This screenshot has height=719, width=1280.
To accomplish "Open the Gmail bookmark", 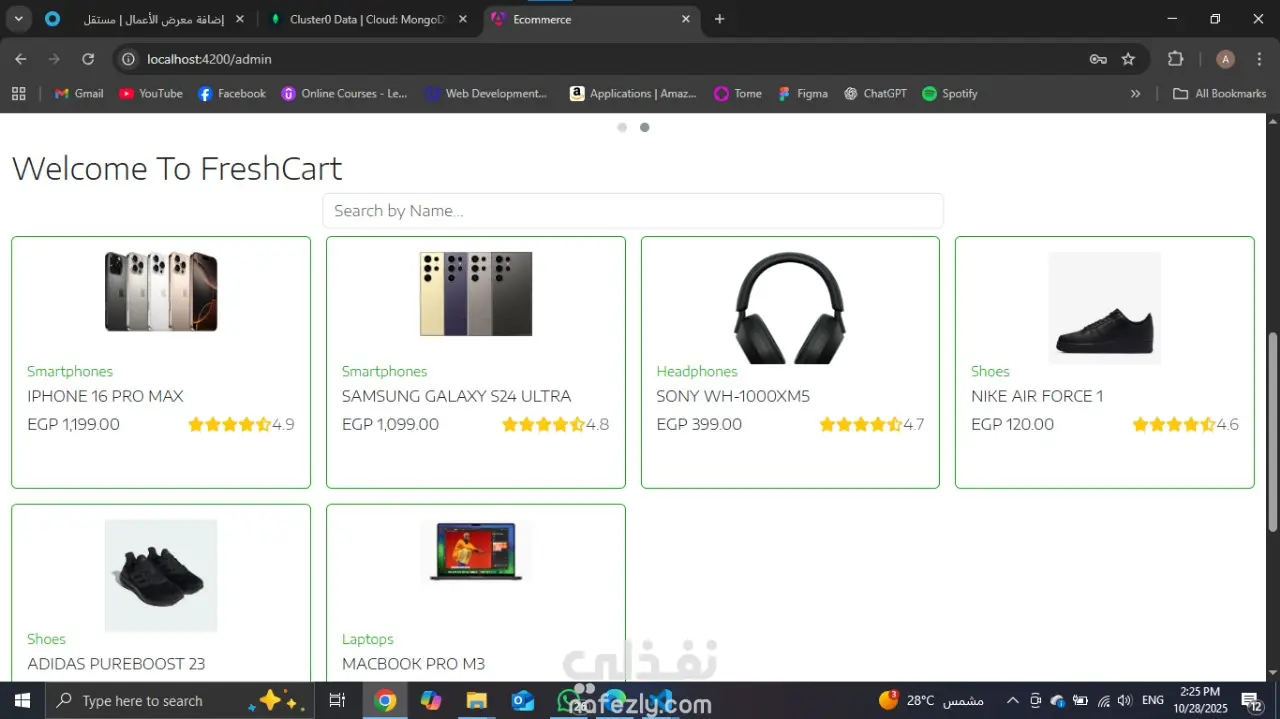I will coord(79,93).
